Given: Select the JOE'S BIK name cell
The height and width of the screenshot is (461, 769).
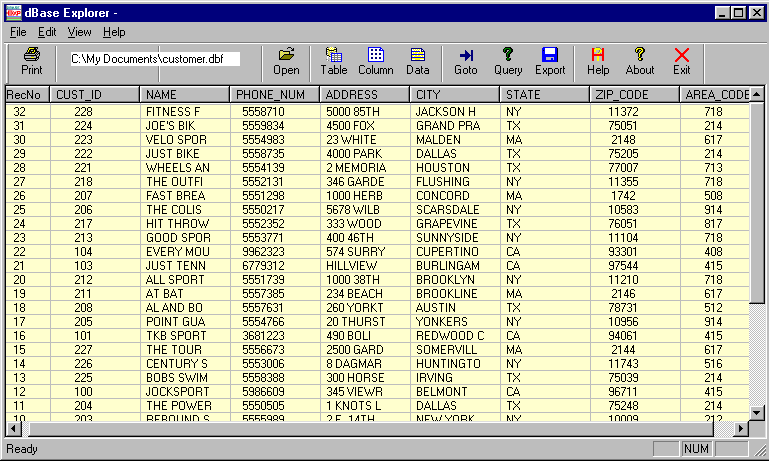Looking at the screenshot, I should (x=185, y=126).
